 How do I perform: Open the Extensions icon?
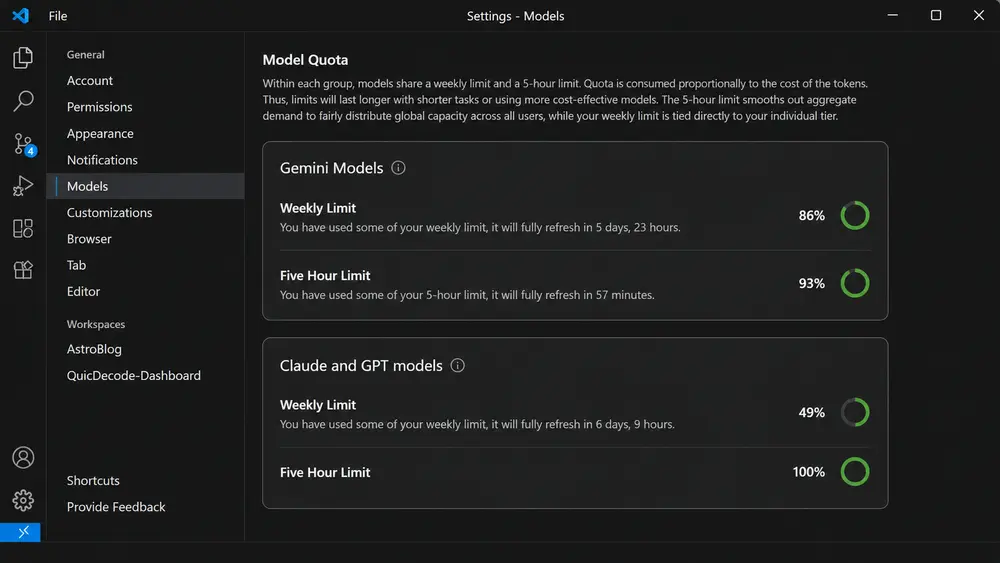[x=23, y=228]
